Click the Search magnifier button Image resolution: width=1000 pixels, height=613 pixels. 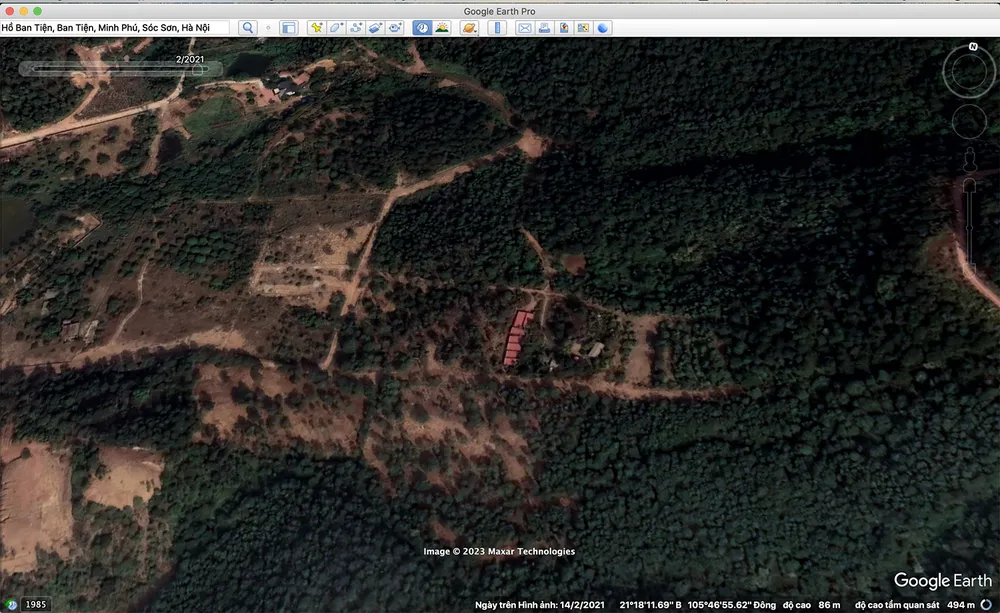pos(248,28)
